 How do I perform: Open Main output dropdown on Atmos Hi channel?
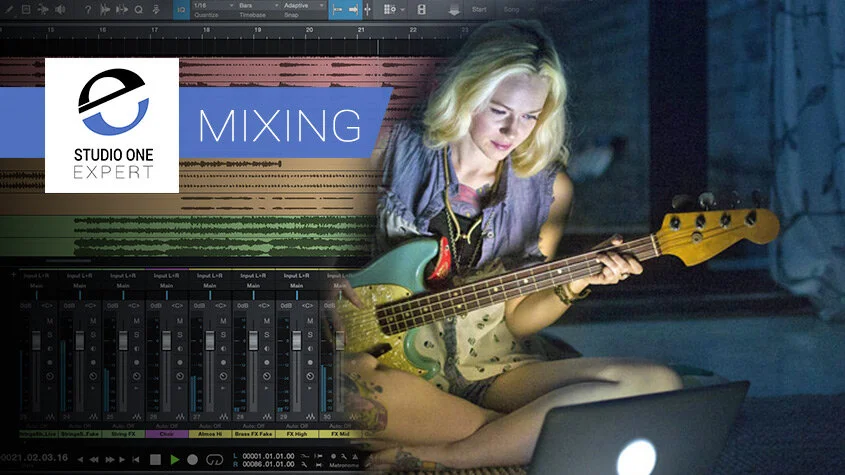click(210, 286)
